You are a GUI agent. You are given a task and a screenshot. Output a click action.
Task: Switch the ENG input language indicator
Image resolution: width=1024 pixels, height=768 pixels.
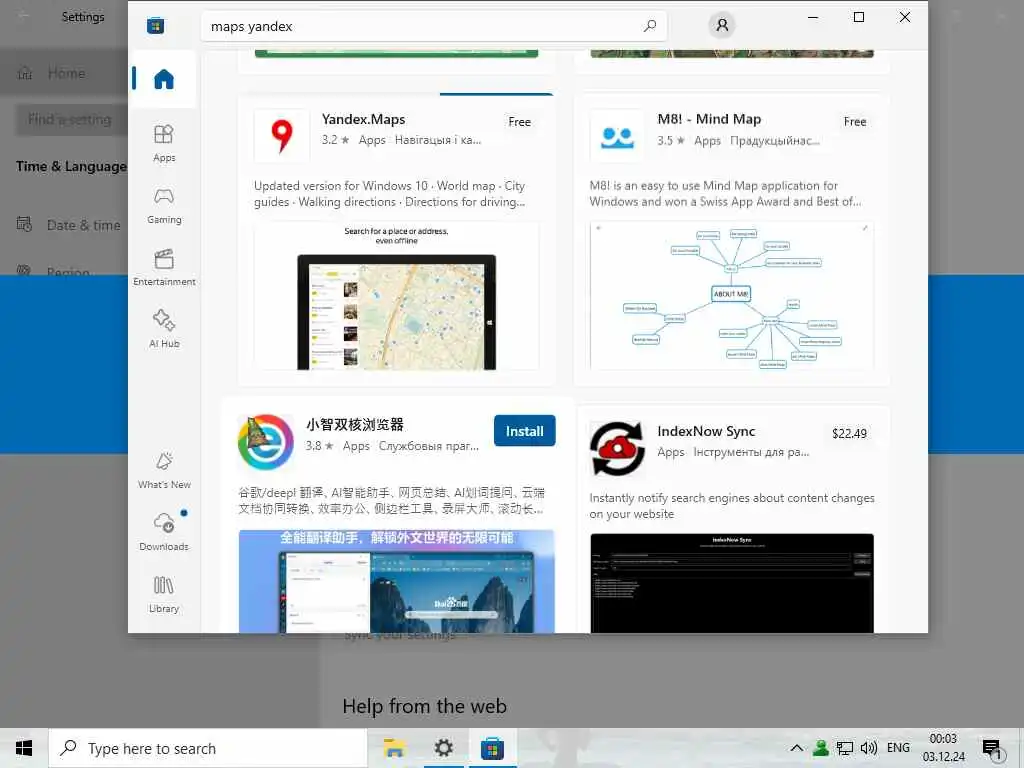pos(899,748)
